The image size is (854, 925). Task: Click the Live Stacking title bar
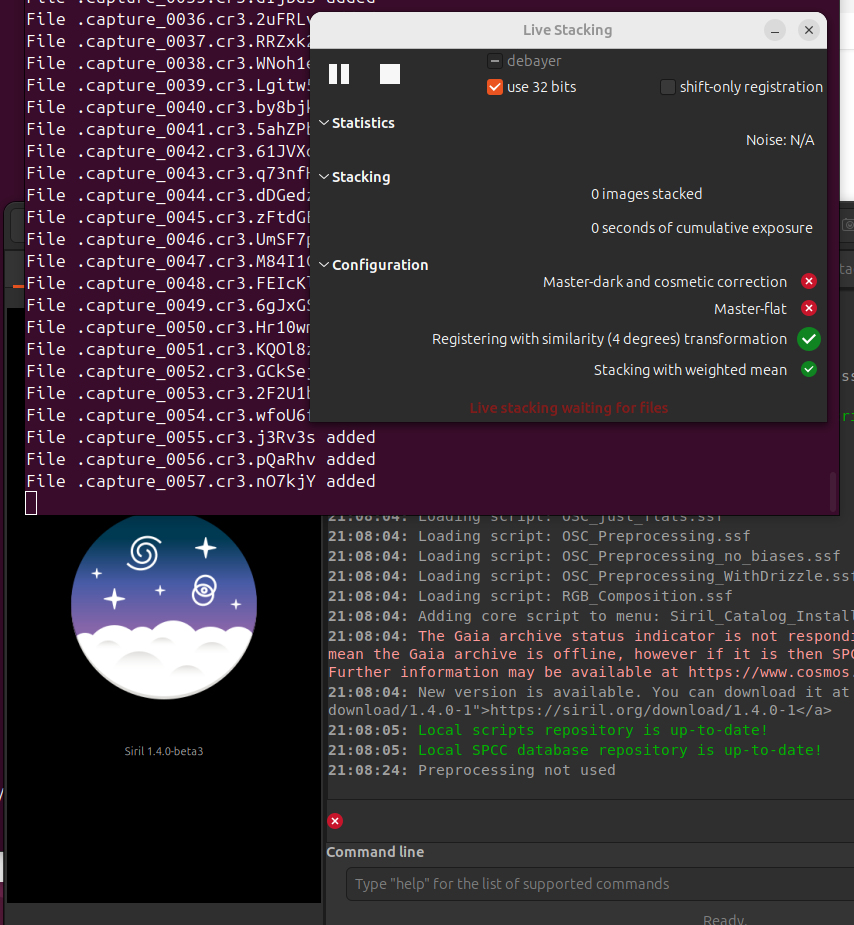(x=567, y=30)
